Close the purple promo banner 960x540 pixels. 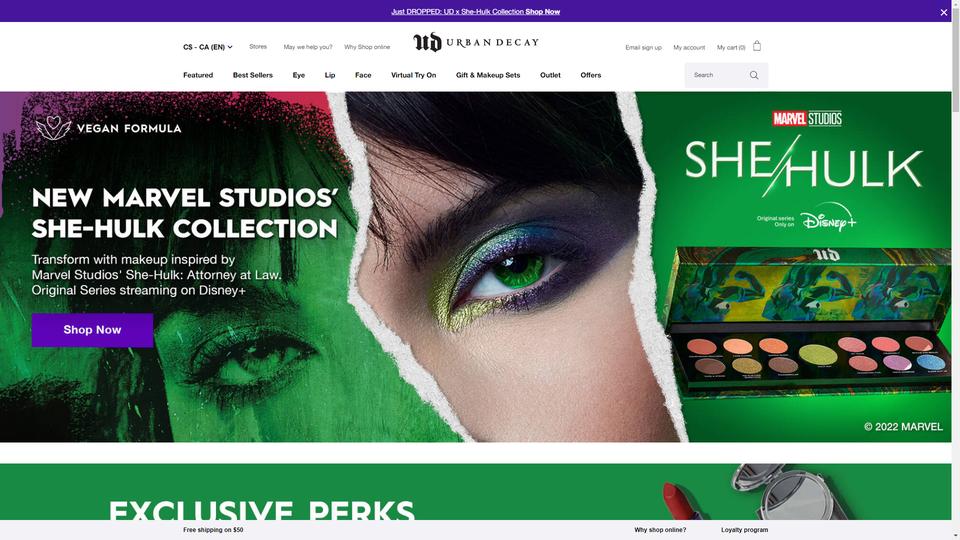pyautogui.click(x=943, y=12)
